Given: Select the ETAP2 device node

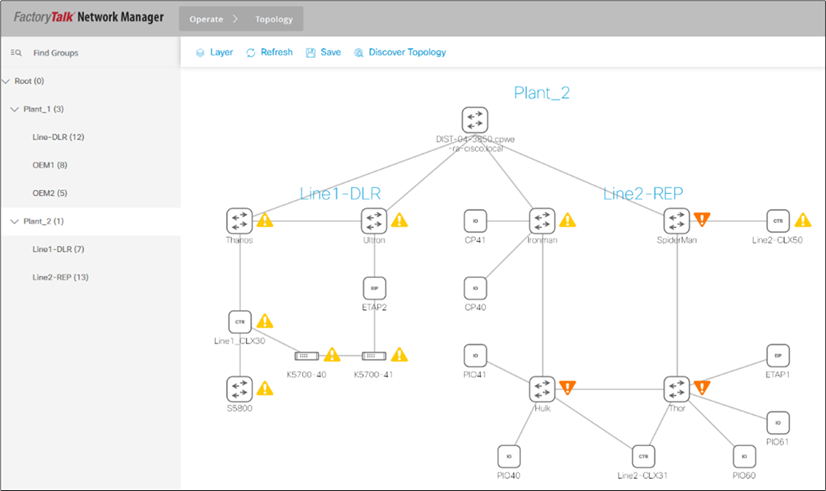Looking at the screenshot, I should tap(374, 288).
